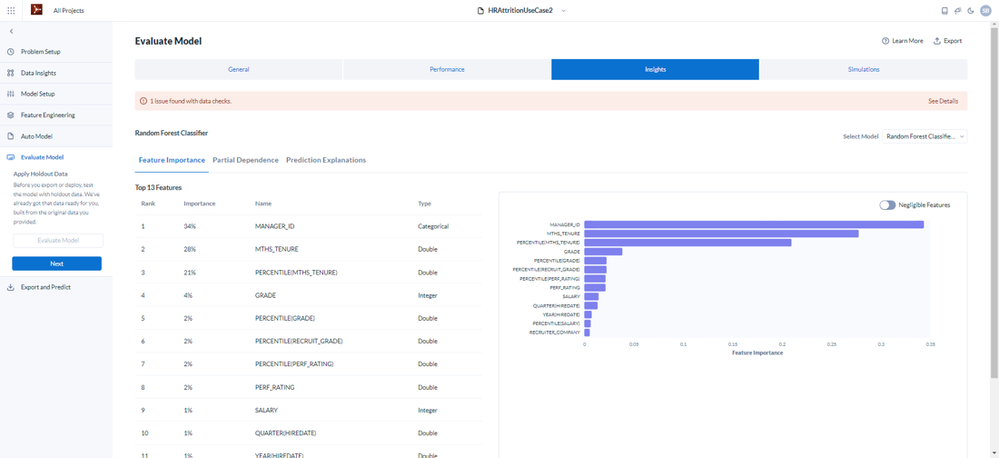Toggle dark mode moon icon
999x458 pixels.
coord(970,11)
